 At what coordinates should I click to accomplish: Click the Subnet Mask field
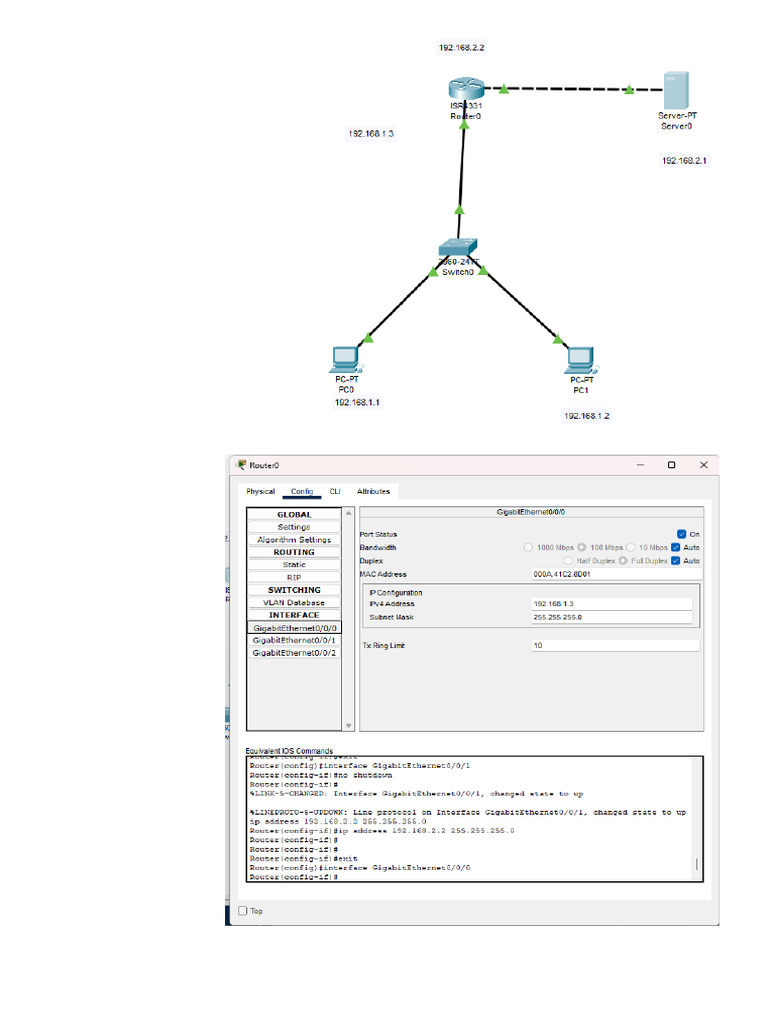point(611,616)
